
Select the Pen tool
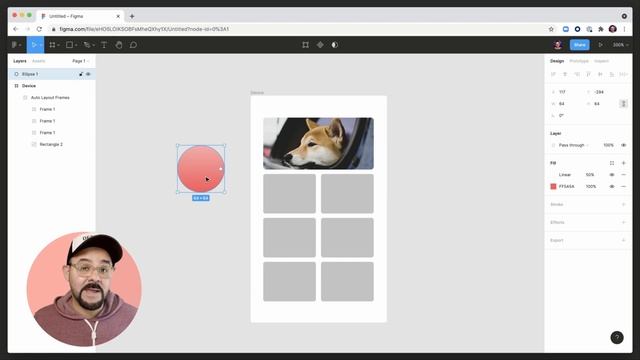pyautogui.click(x=87, y=45)
